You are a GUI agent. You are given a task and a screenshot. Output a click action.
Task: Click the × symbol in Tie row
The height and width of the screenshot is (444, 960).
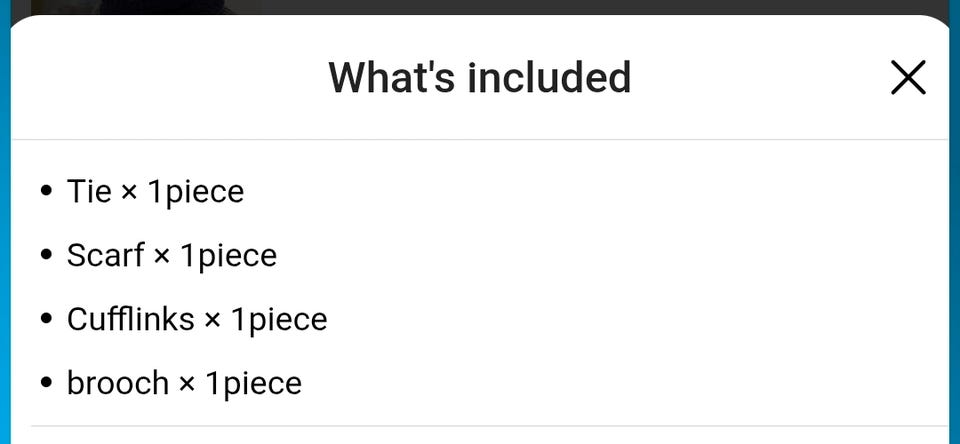click(x=129, y=193)
